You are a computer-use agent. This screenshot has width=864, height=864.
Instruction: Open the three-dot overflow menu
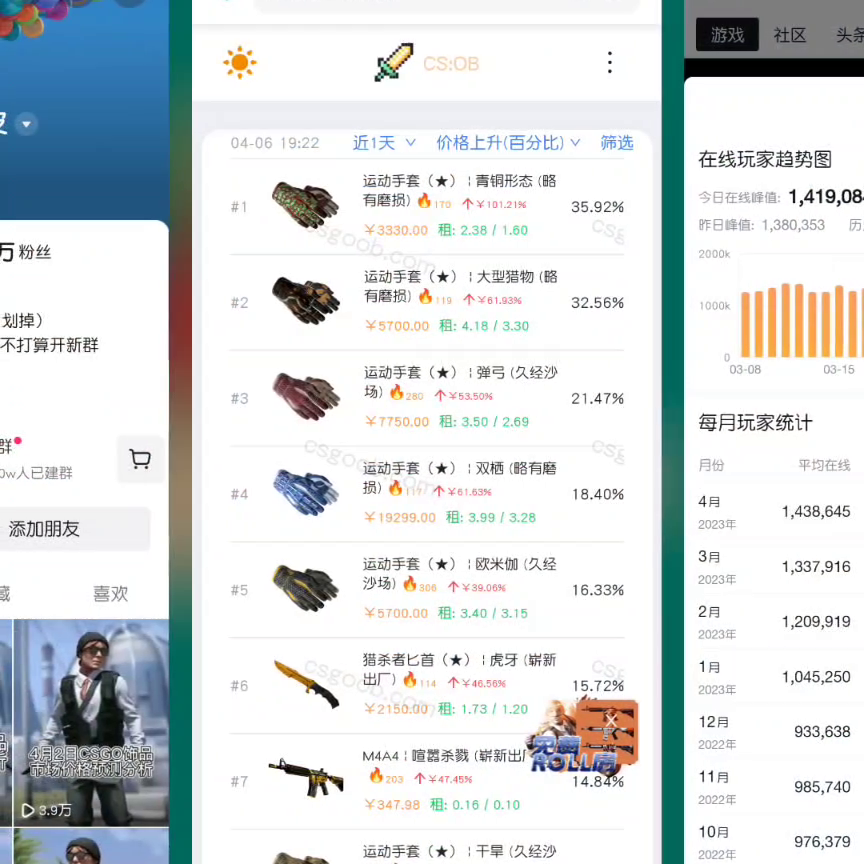pyautogui.click(x=610, y=62)
